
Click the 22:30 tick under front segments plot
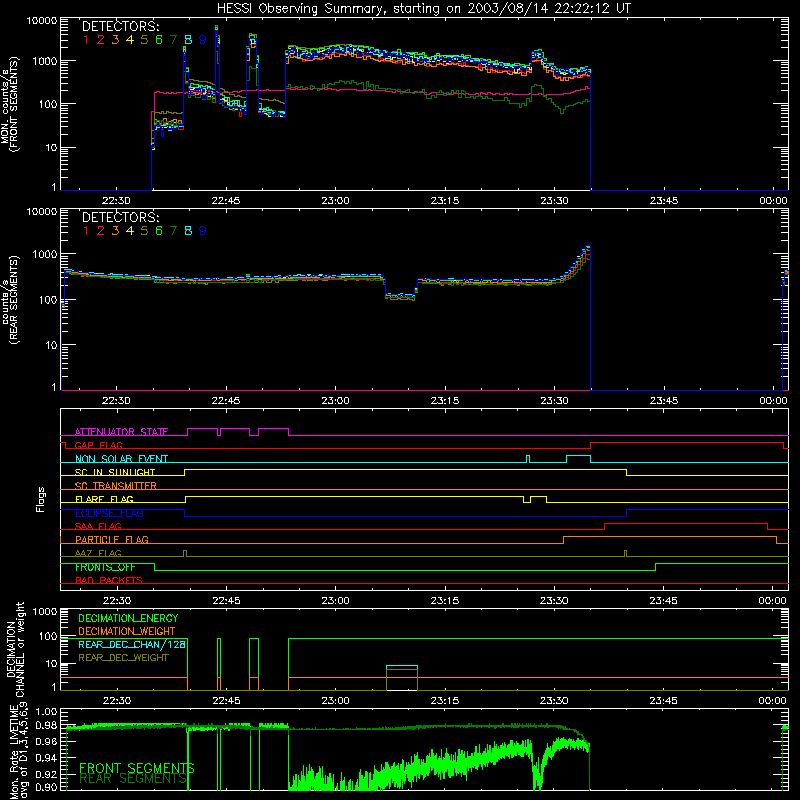point(116,201)
